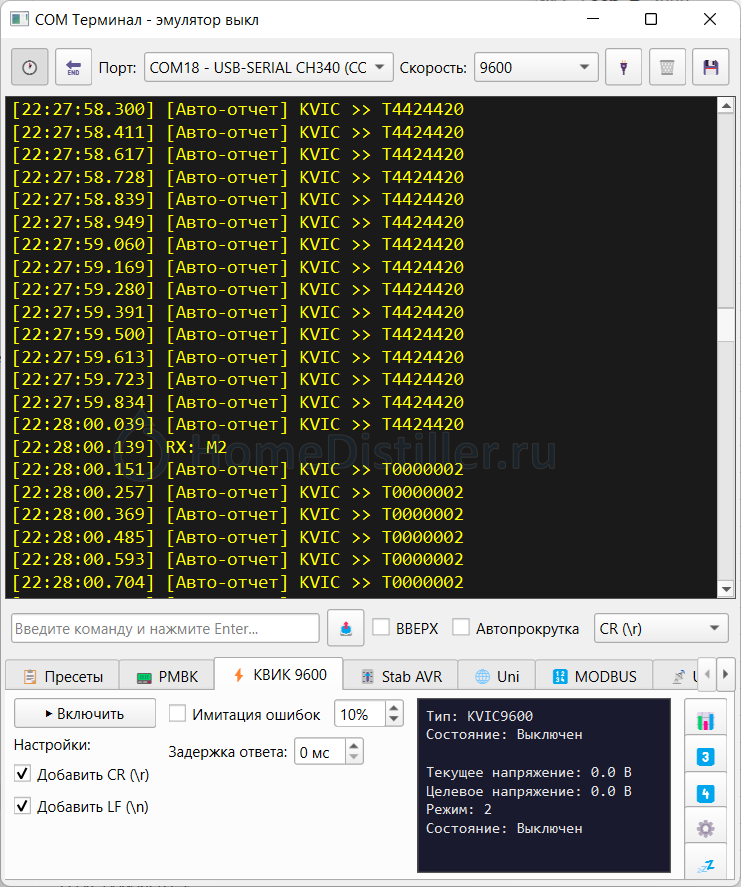Click the END arrow toolbar button
This screenshot has width=744, height=887.
(x=73, y=68)
